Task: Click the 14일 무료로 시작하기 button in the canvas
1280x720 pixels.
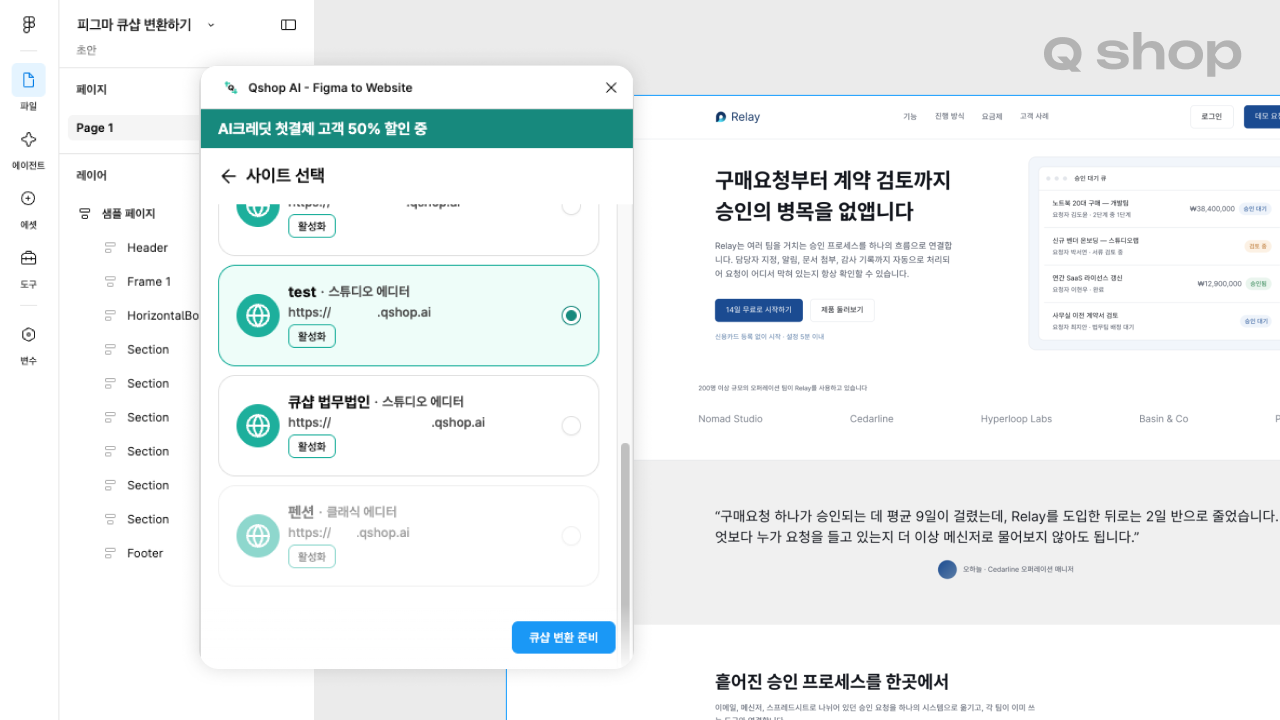Action: (x=758, y=310)
